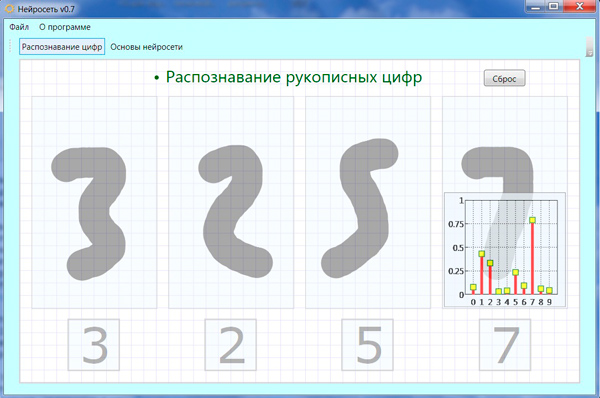
Task: Open the Файл menu
Action: coord(19,27)
